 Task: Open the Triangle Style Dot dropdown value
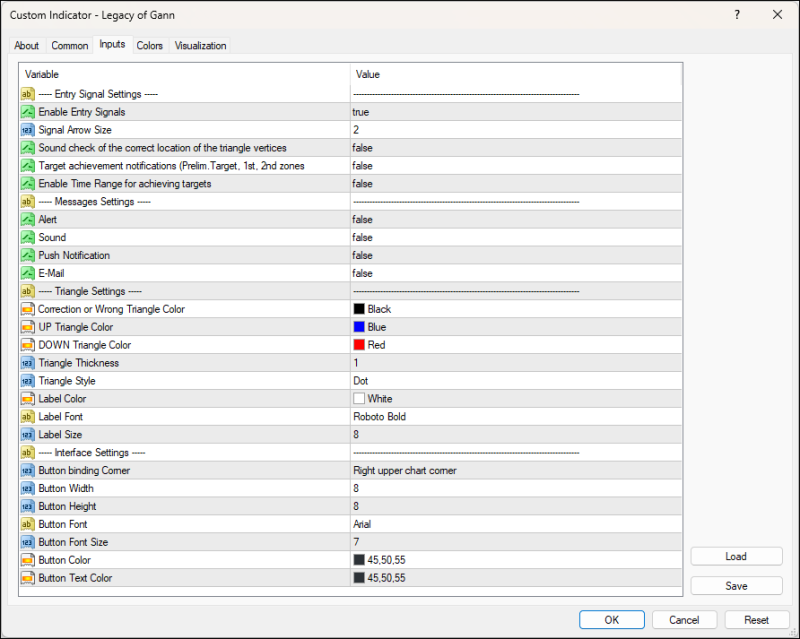pos(362,381)
